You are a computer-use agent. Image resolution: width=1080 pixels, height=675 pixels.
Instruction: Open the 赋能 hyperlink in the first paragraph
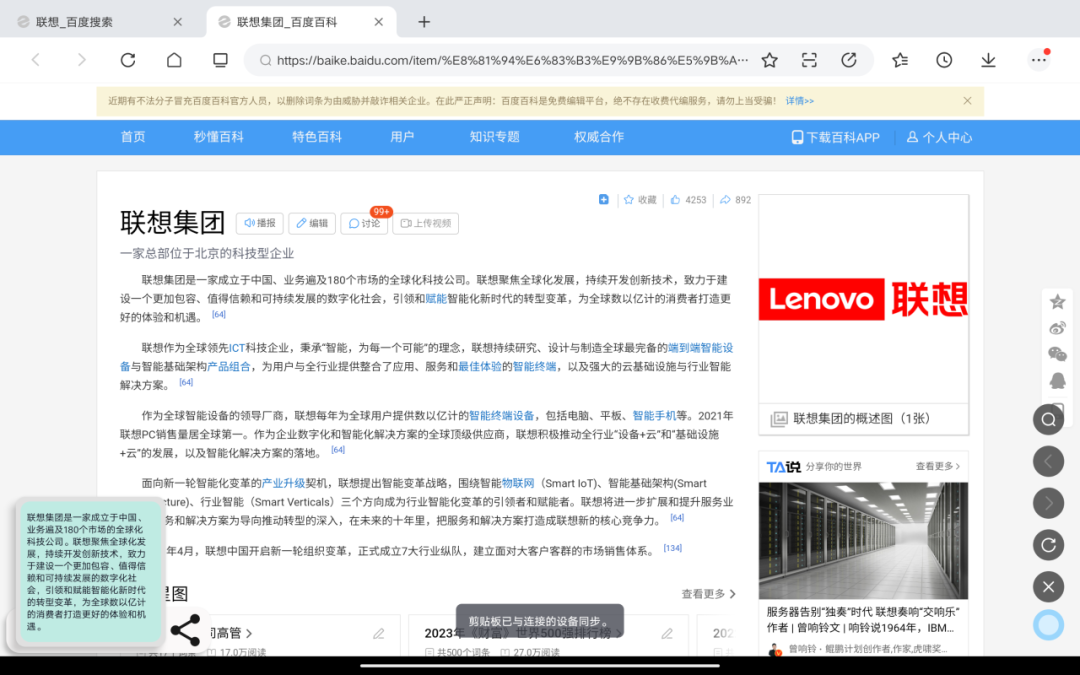click(x=436, y=299)
